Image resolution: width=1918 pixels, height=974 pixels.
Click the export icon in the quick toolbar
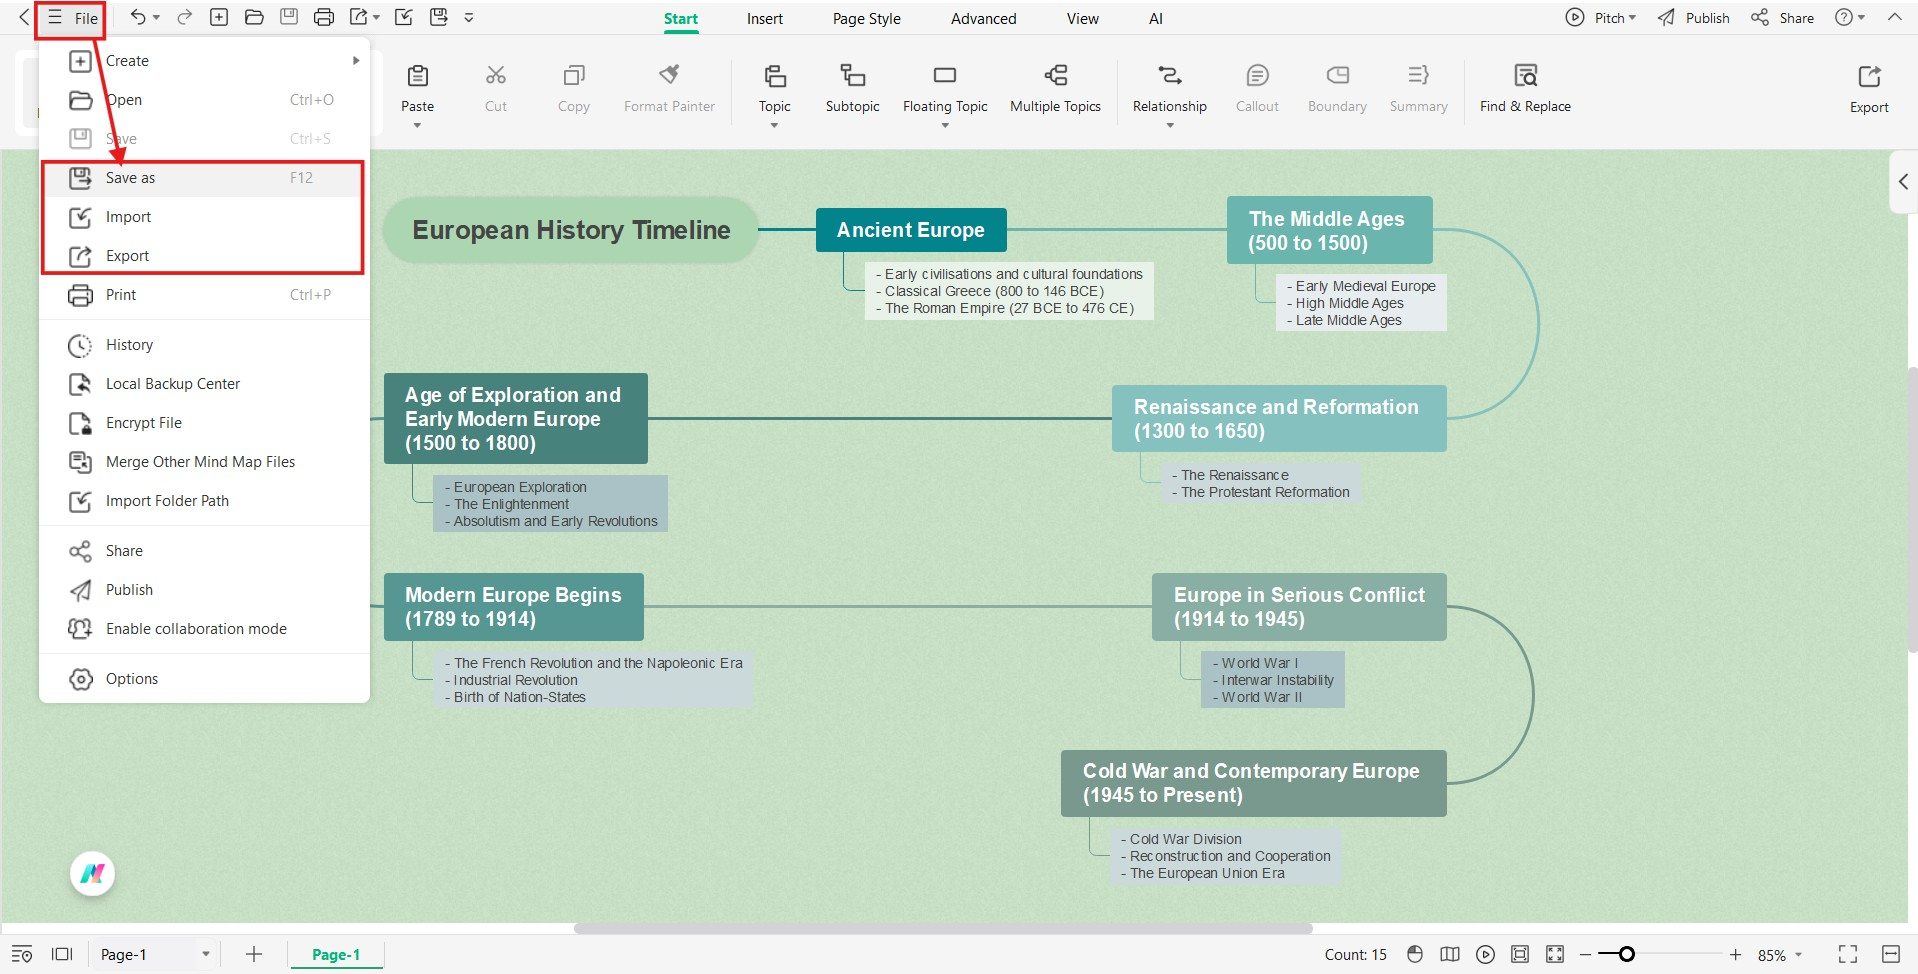pyautogui.click(x=358, y=17)
